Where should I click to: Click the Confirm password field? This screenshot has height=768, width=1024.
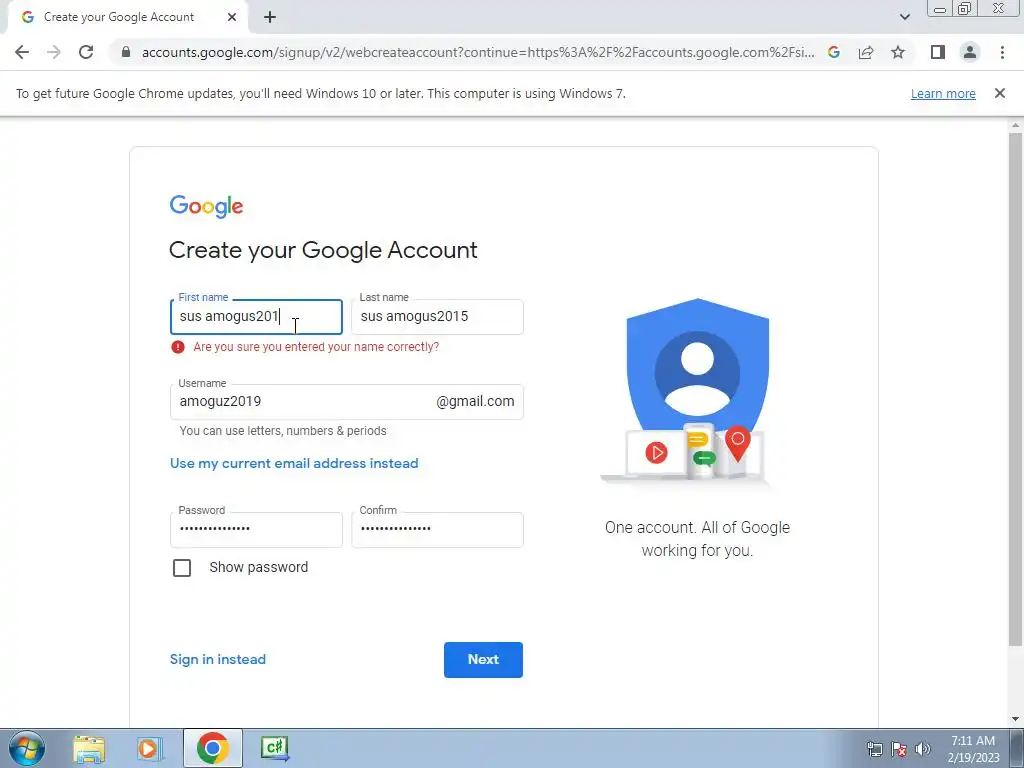(437, 529)
